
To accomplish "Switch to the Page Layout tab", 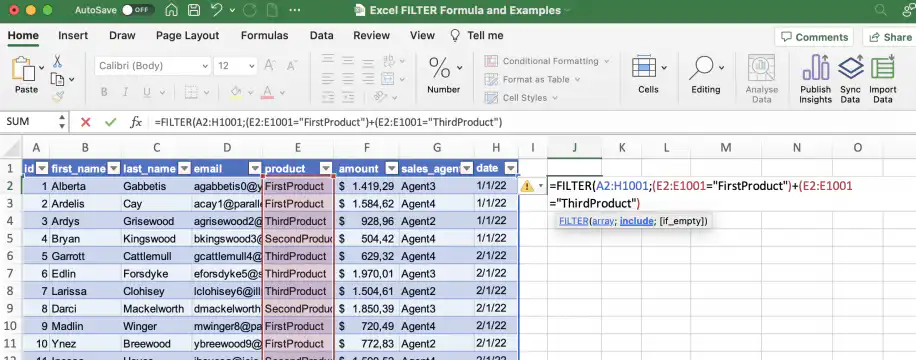I will [x=188, y=36].
